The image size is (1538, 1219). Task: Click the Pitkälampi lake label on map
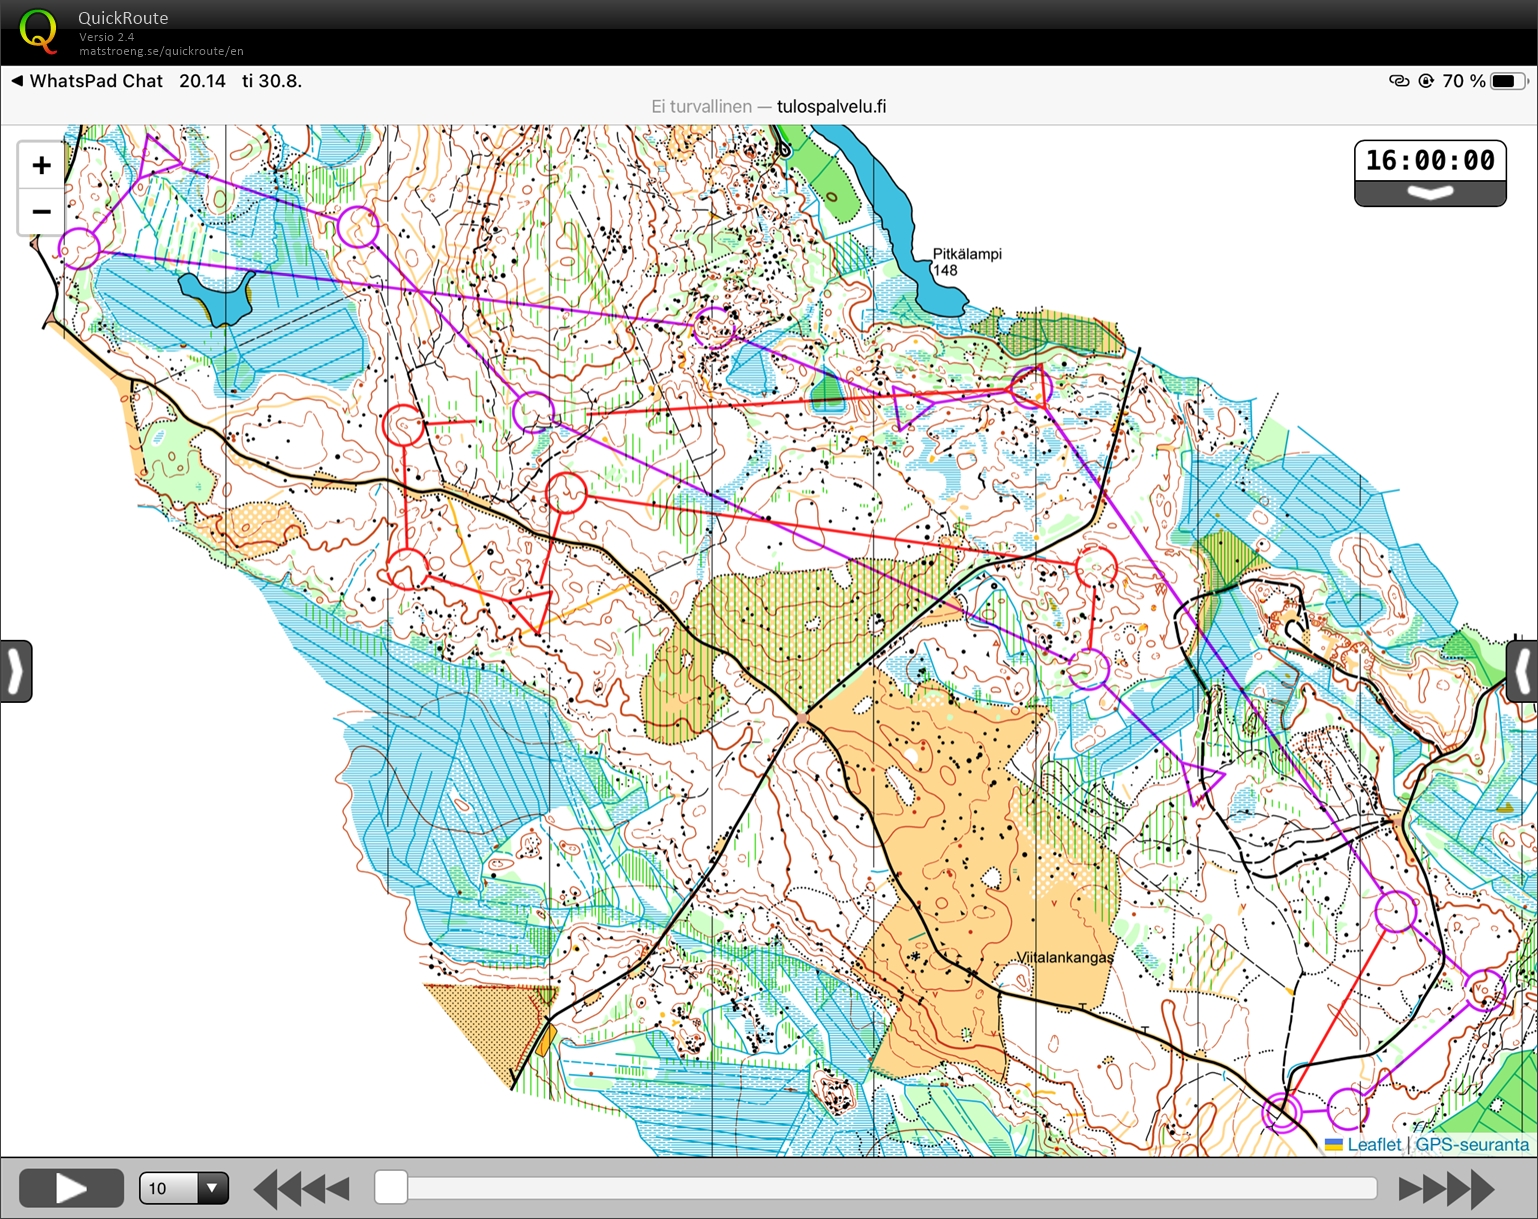966,254
